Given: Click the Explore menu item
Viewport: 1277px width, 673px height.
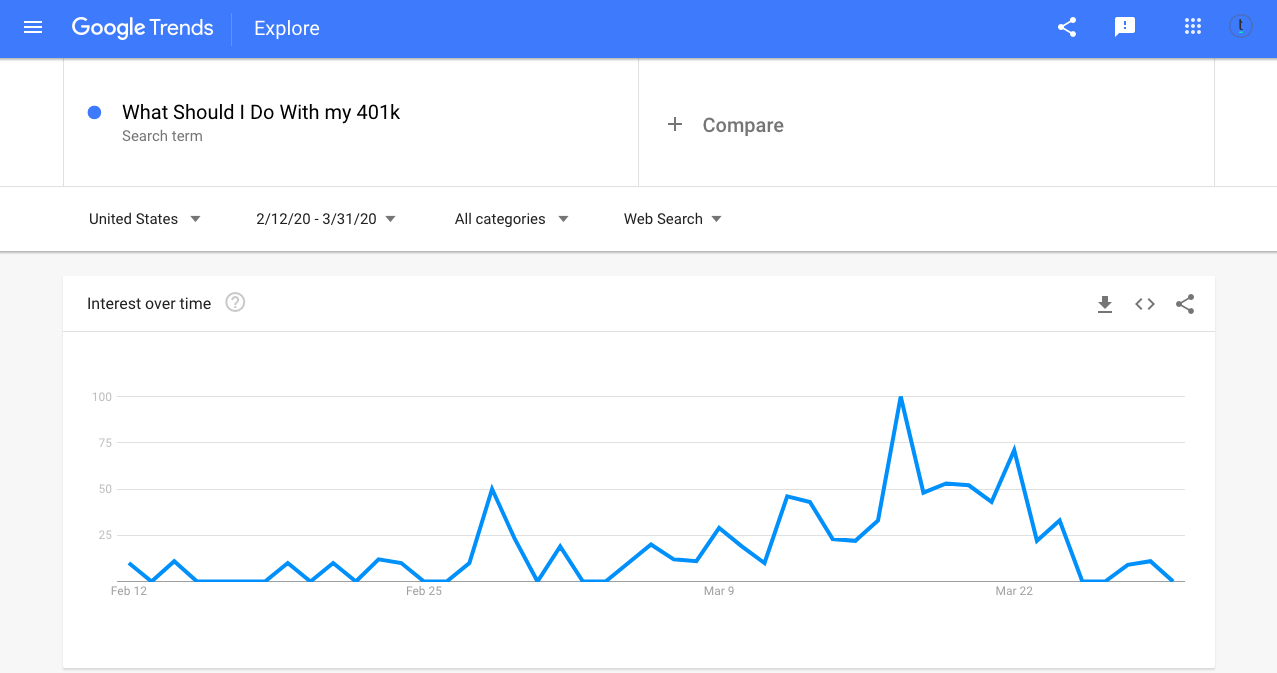Looking at the screenshot, I should point(286,28).
